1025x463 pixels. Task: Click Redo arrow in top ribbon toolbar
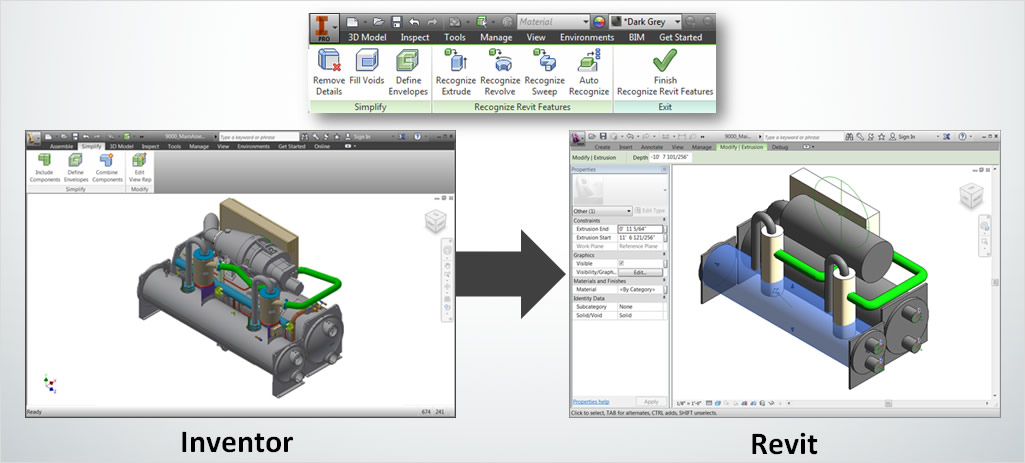click(x=432, y=22)
